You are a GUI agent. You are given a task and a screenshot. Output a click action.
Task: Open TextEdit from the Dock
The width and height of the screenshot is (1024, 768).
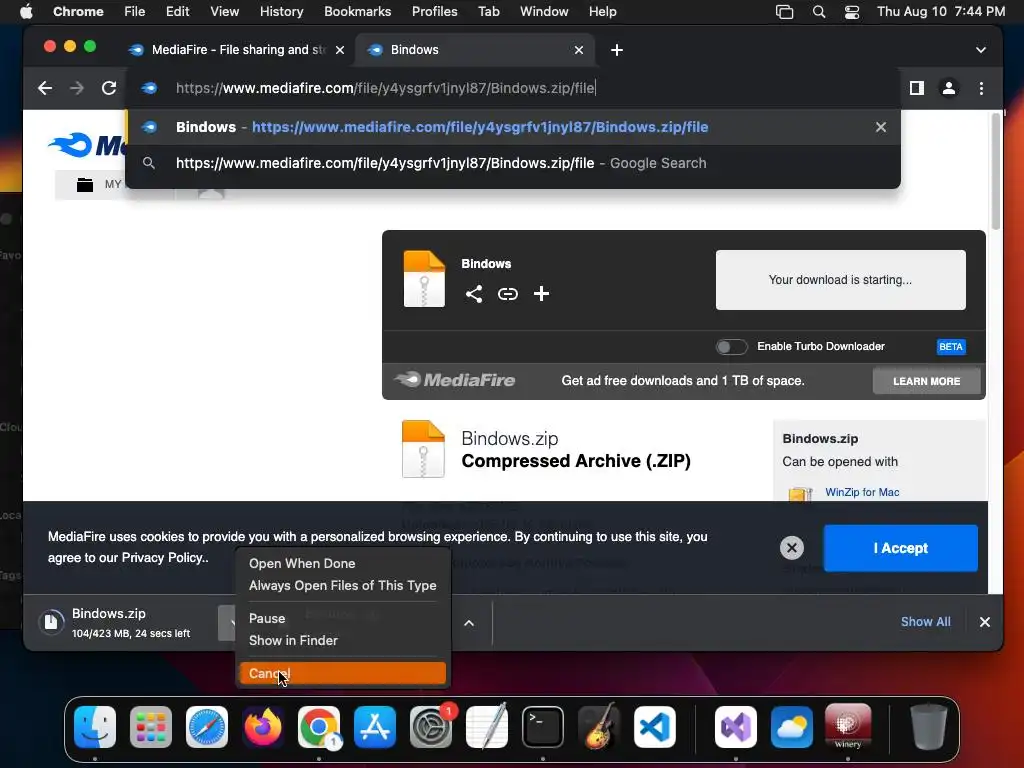(x=487, y=726)
